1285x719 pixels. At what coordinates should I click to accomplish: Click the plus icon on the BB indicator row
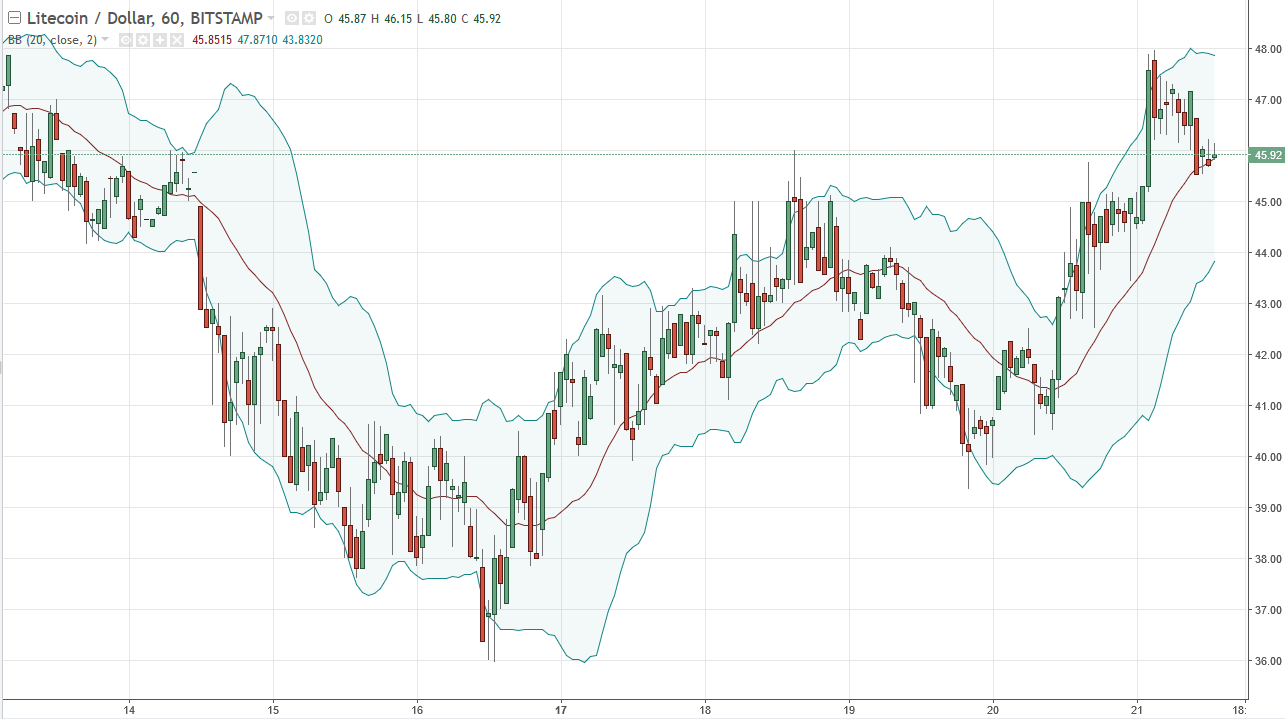[160, 40]
